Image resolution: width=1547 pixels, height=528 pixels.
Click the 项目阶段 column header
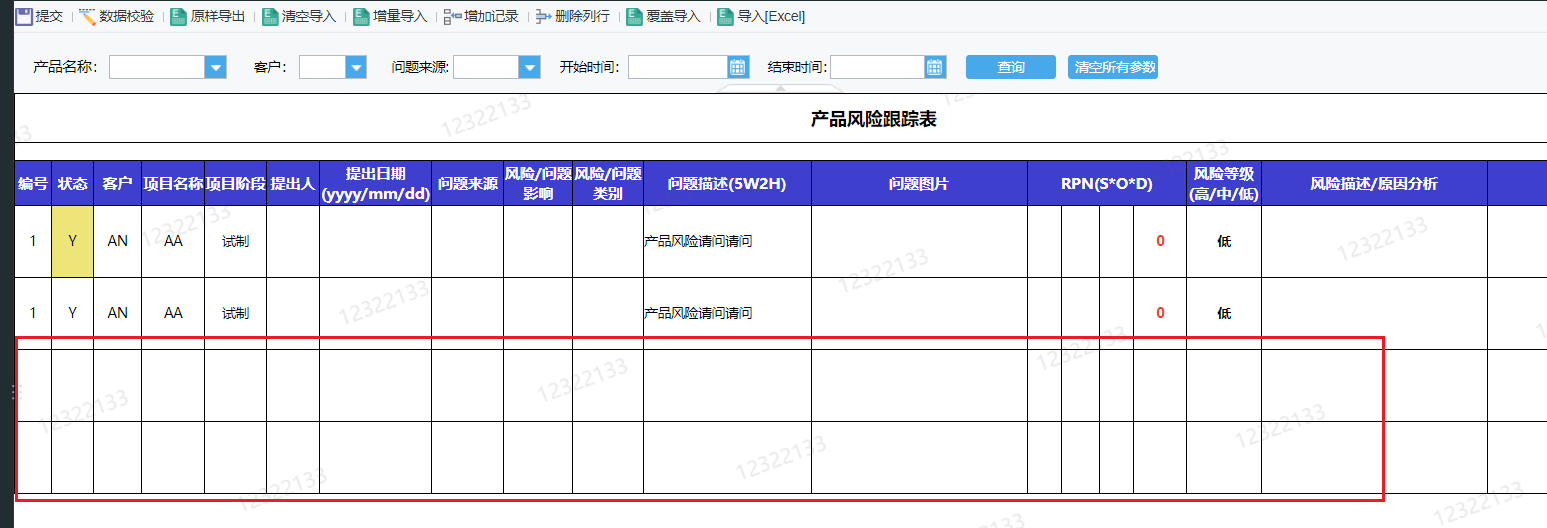pyautogui.click(x=236, y=184)
